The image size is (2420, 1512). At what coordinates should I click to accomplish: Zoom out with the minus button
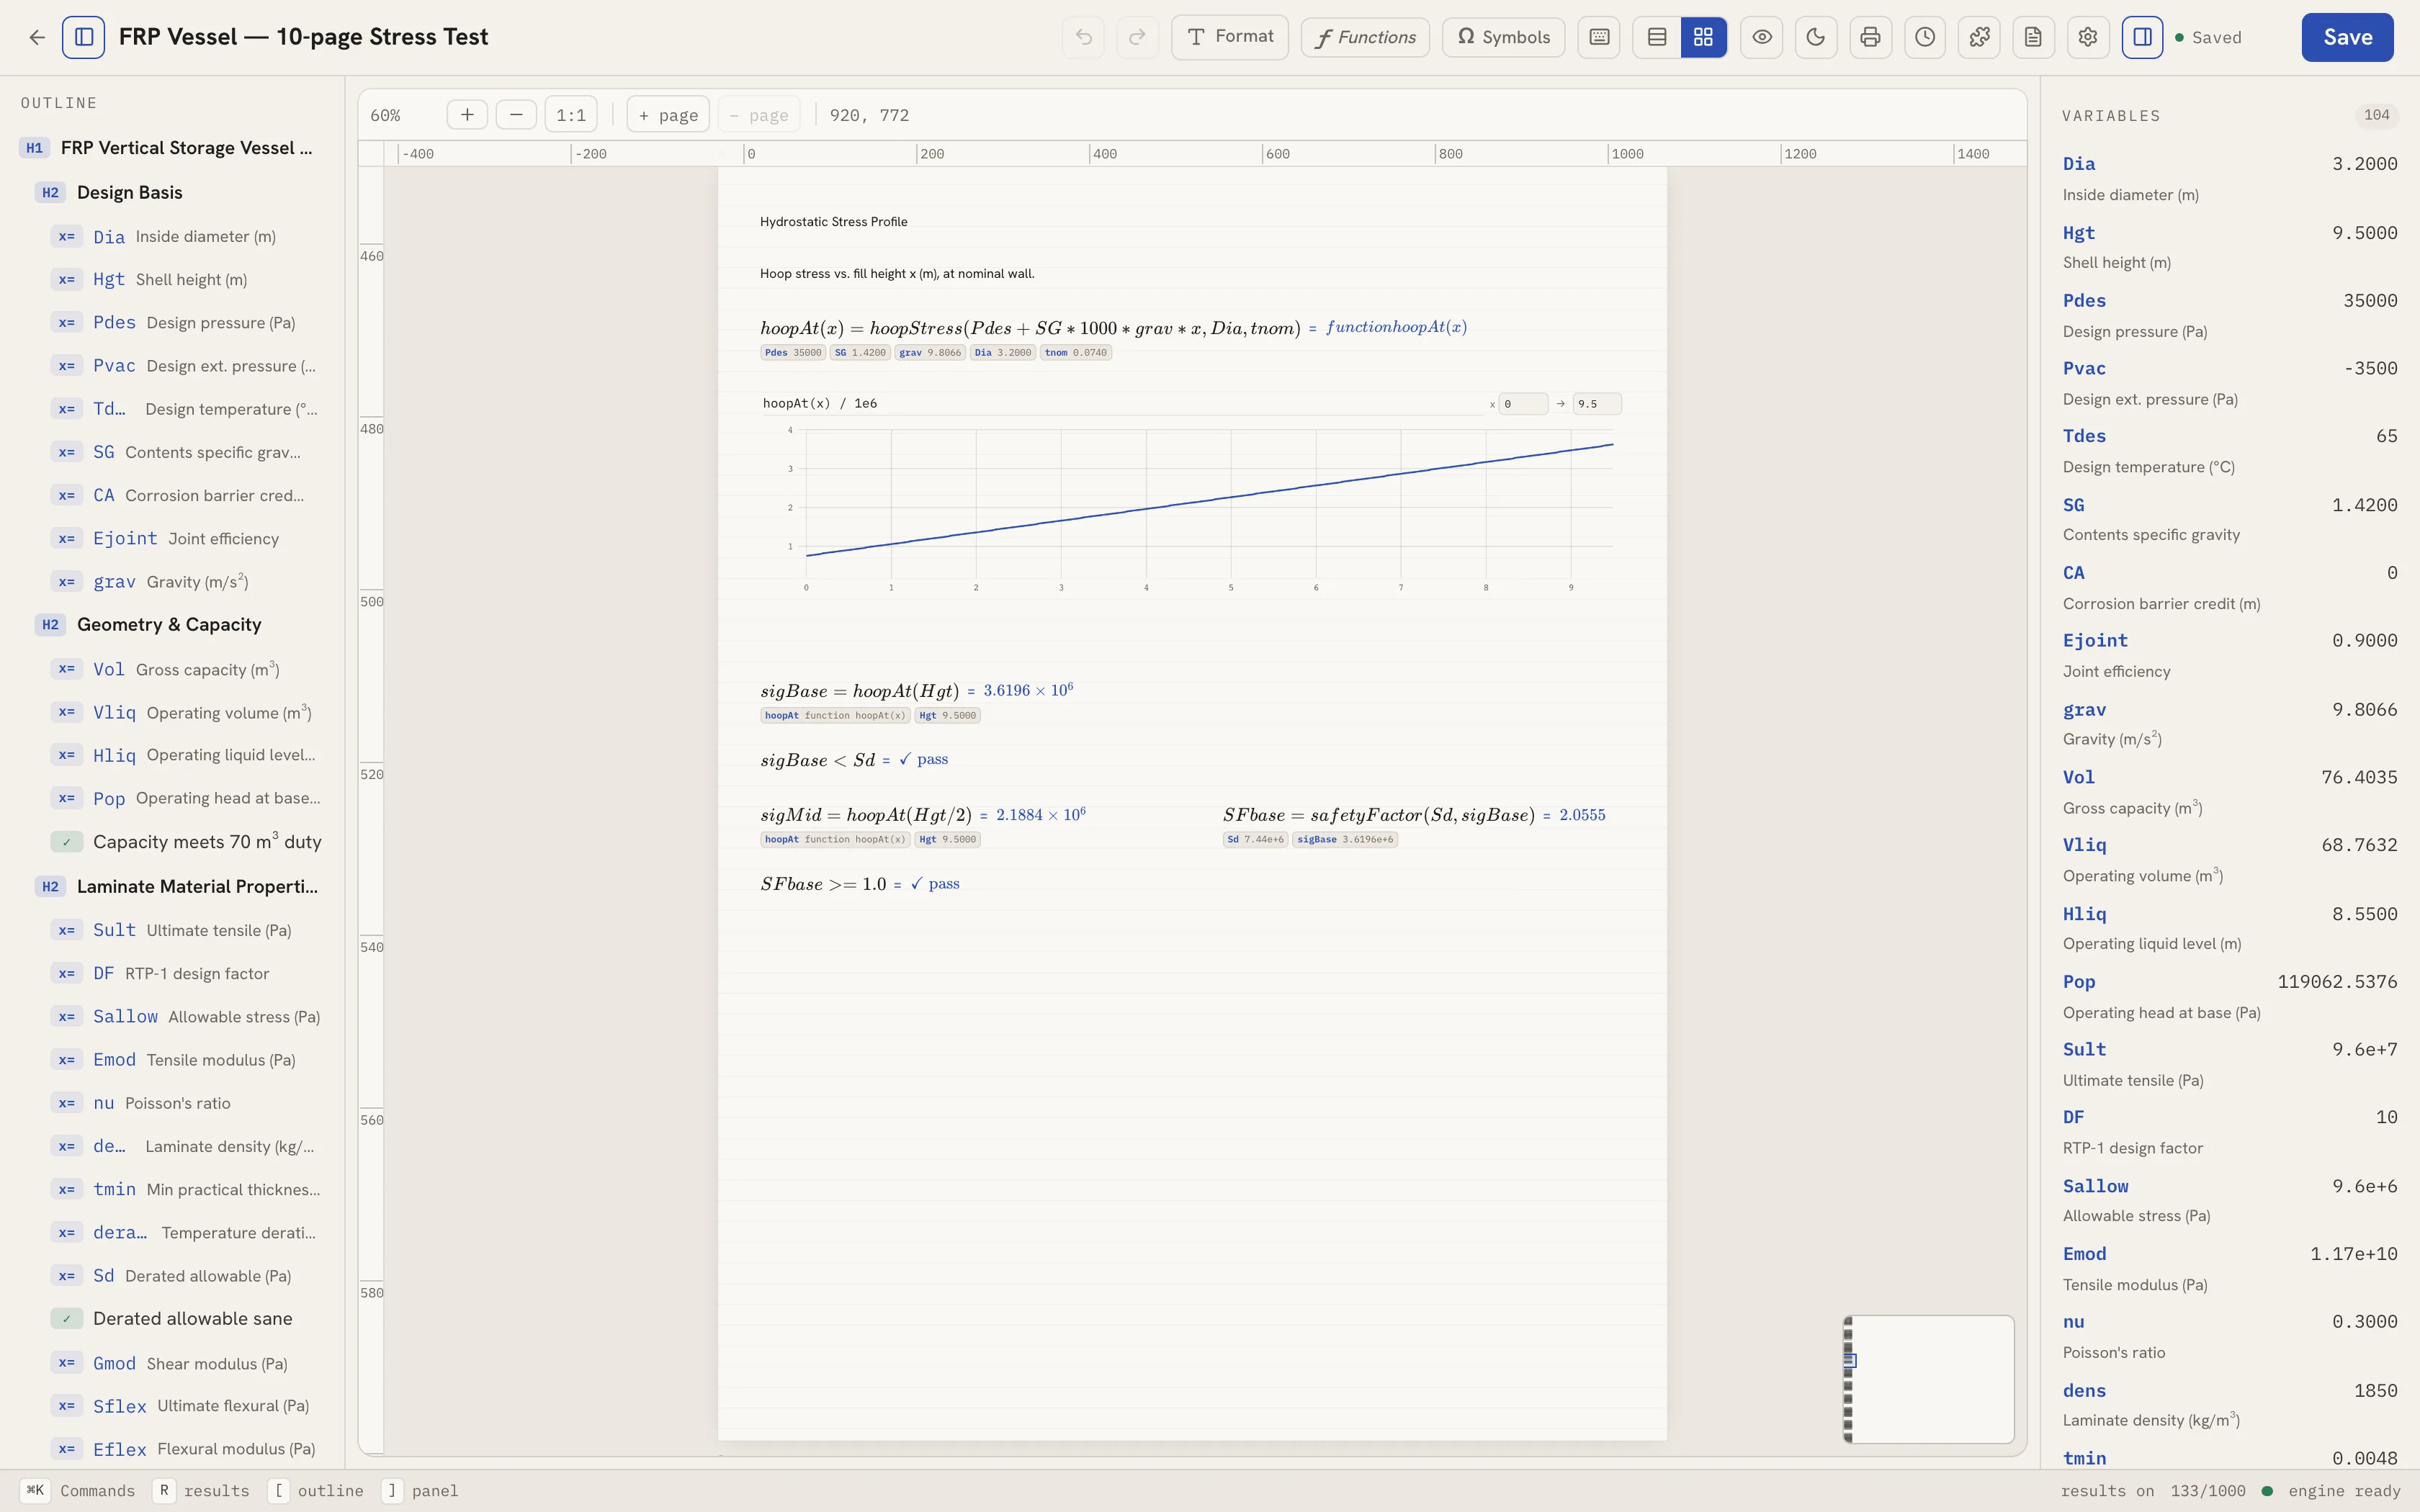click(516, 114)
